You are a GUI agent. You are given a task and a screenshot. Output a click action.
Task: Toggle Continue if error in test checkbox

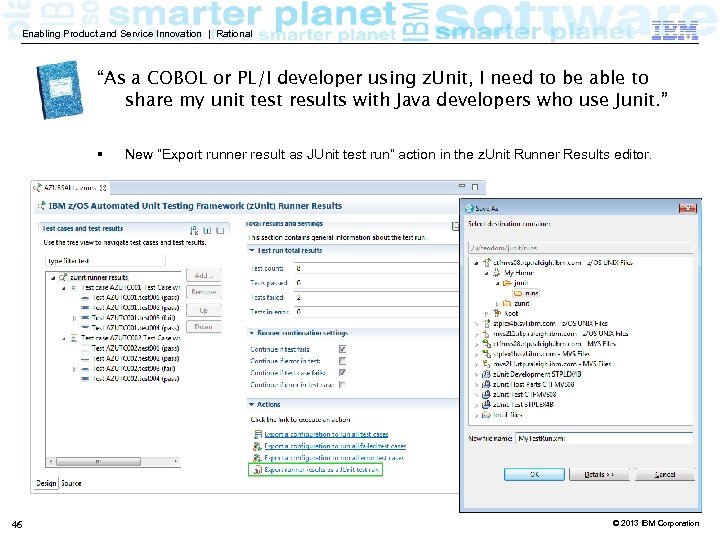click(342, 361)
